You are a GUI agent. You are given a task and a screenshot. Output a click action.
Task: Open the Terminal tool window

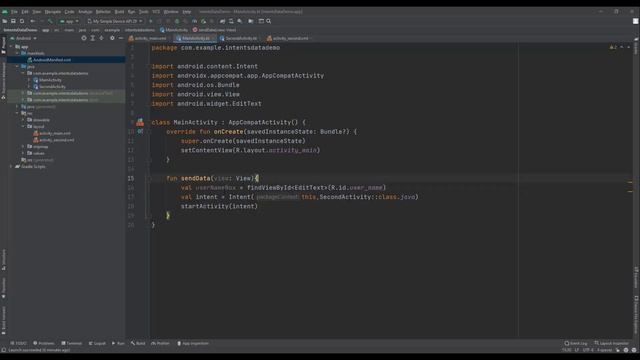71,343
